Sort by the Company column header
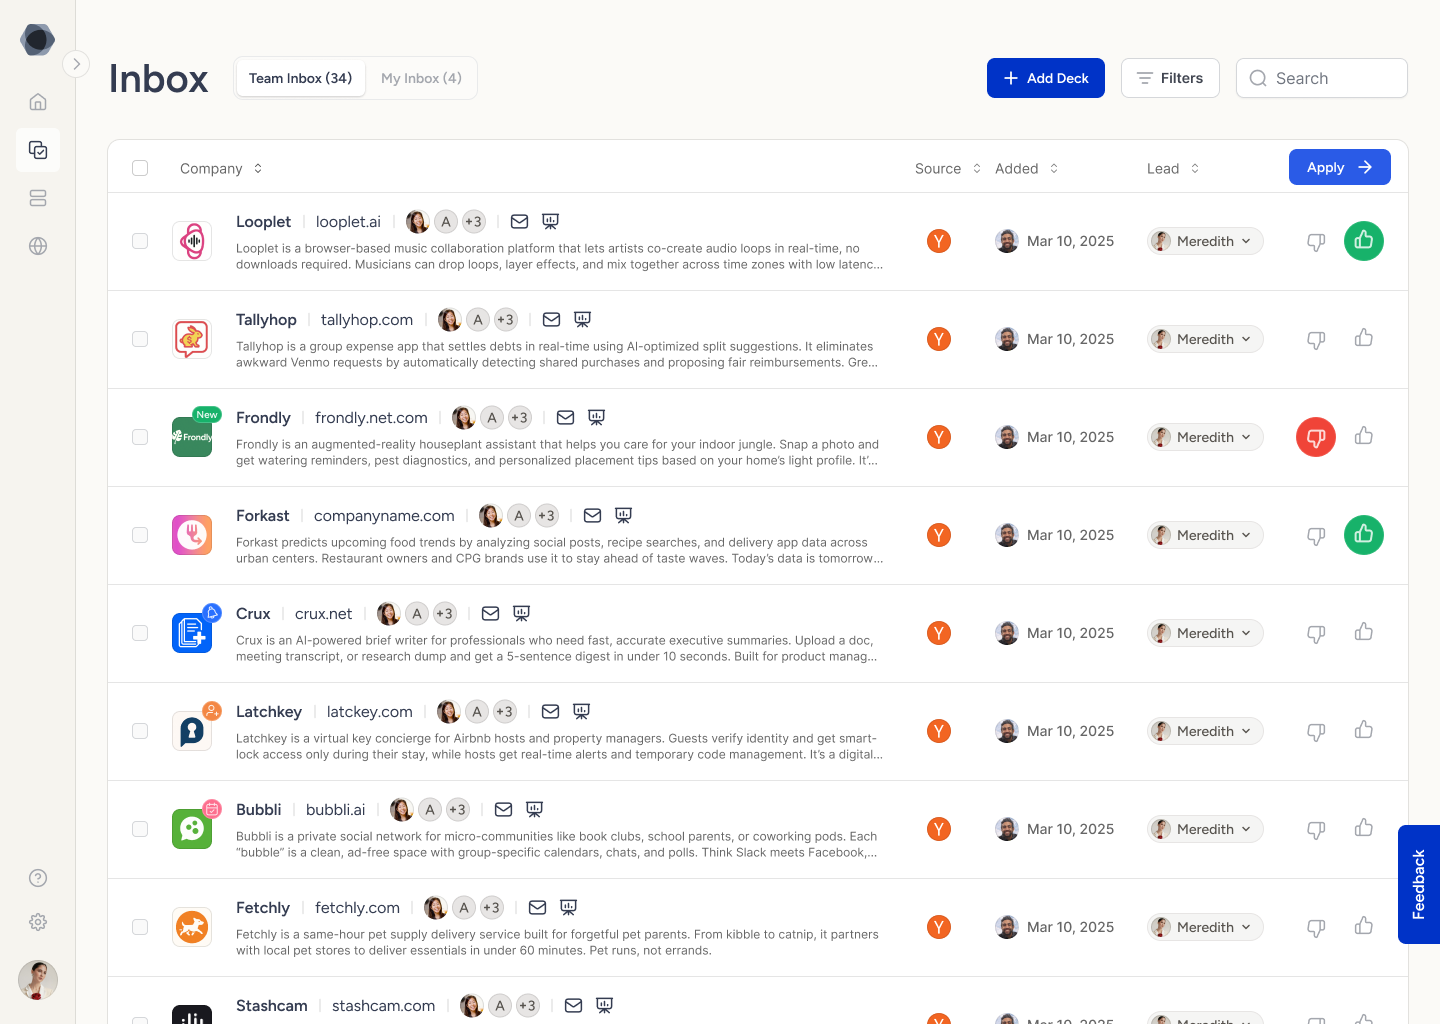This screenshot has width=1440, height=1024. pyautogui.click(x=221, y=168)
